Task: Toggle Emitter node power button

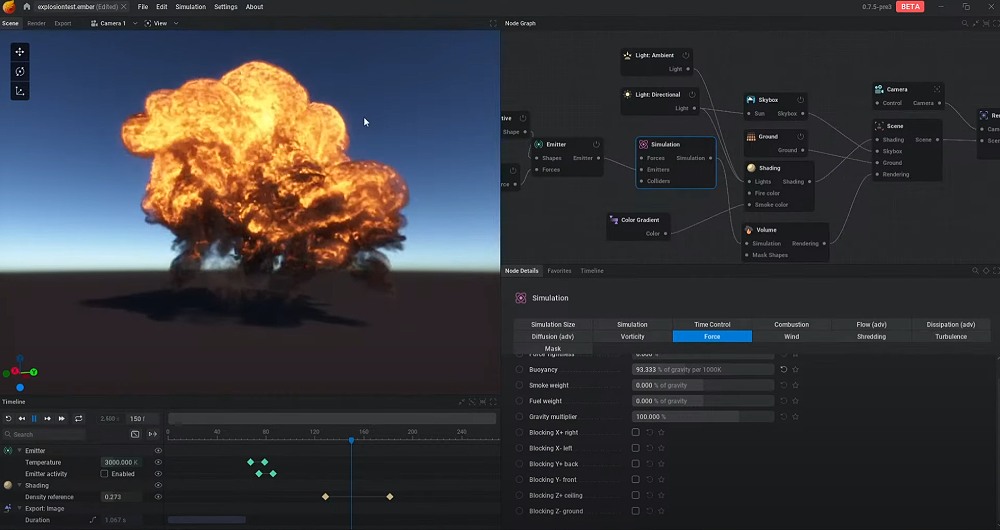Action: click(596, 145)
